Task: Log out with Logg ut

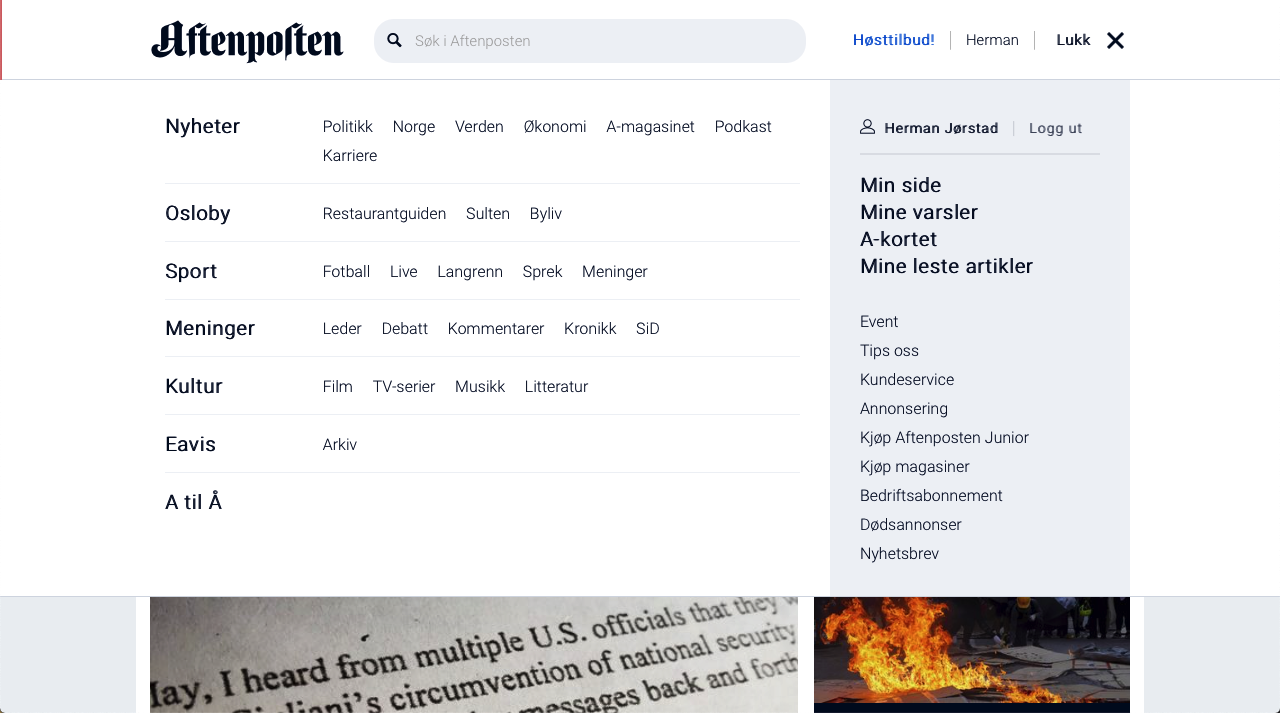Action: tap(1056, 128)
